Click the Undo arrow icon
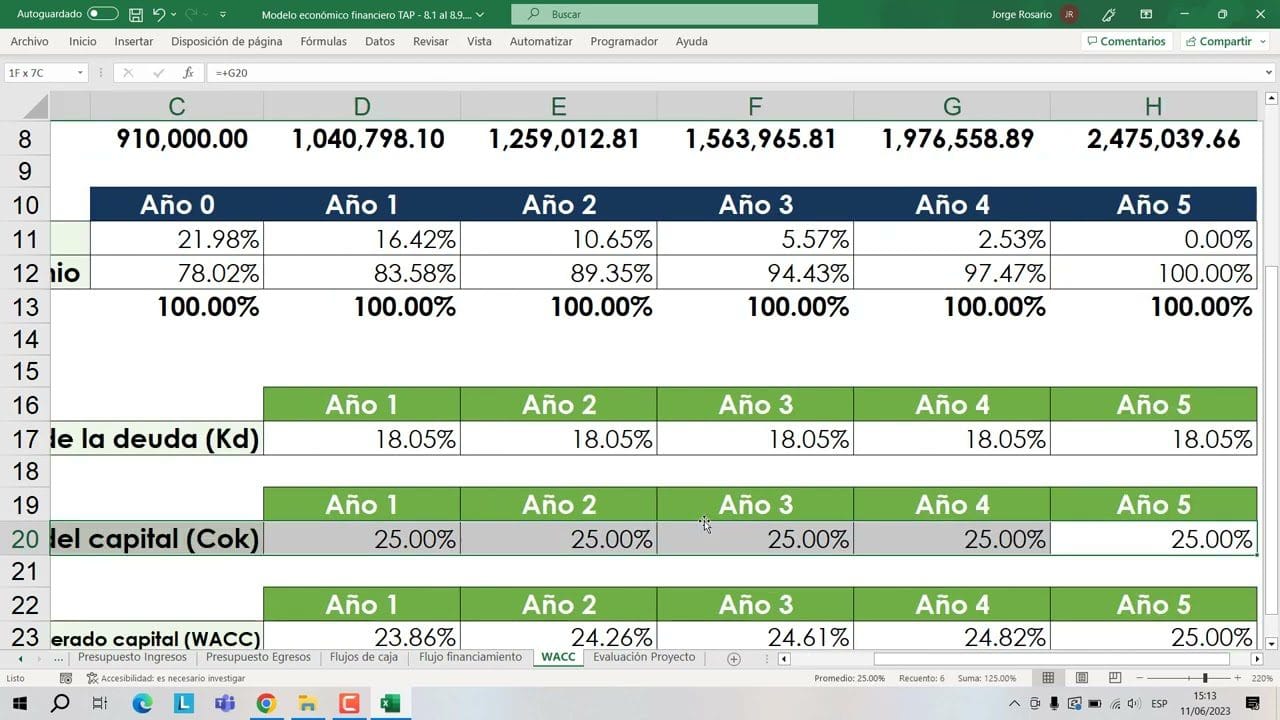The image size is (1280, 720). 160,15
